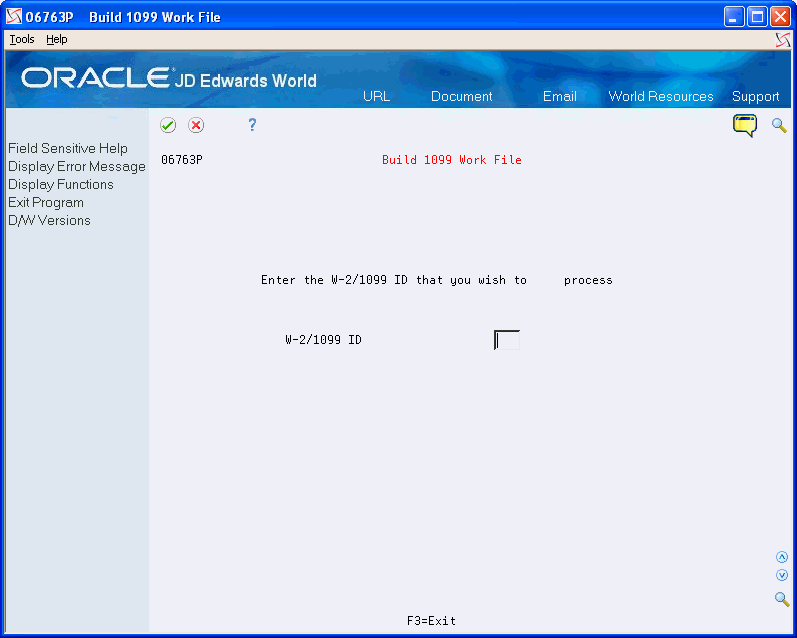Close the Build 1099 Work File window

pos(780,17)
